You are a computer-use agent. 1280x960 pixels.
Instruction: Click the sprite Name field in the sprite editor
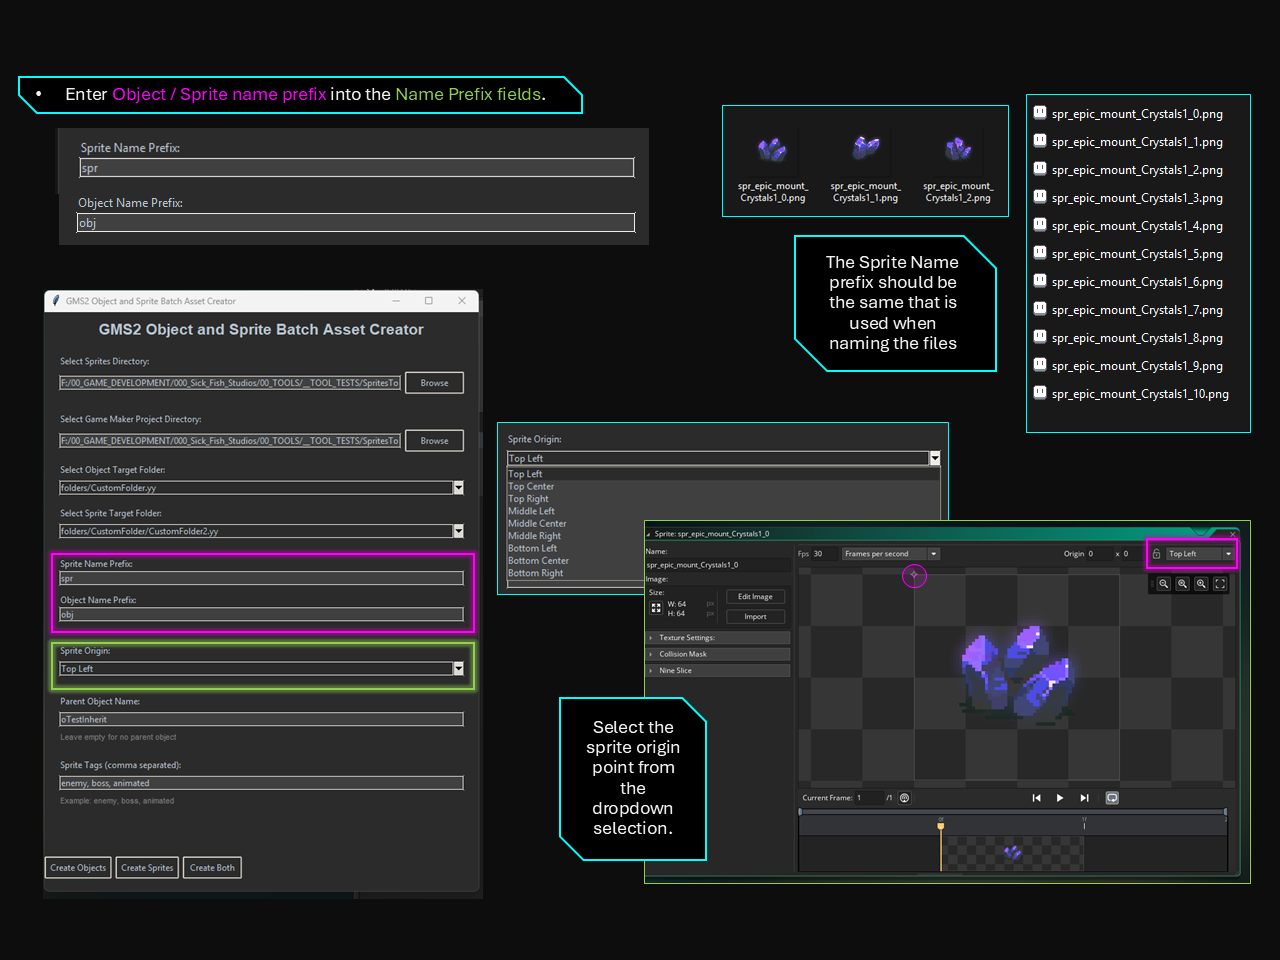[718, 565]
